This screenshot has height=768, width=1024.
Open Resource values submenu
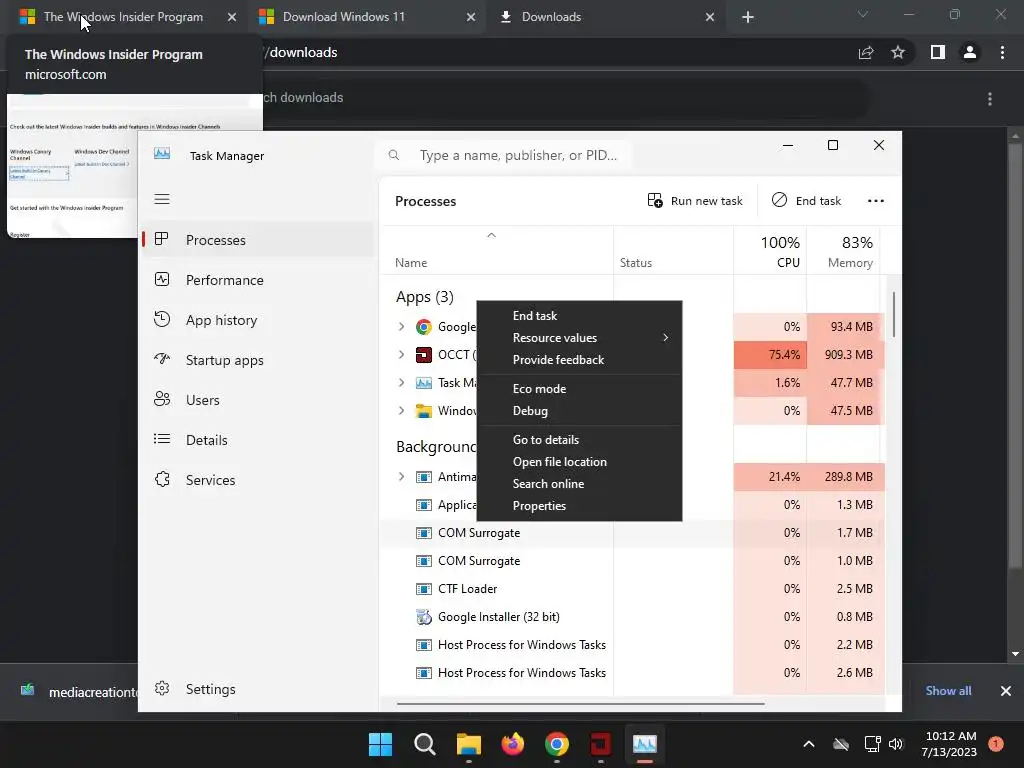[x=579, y=338]
